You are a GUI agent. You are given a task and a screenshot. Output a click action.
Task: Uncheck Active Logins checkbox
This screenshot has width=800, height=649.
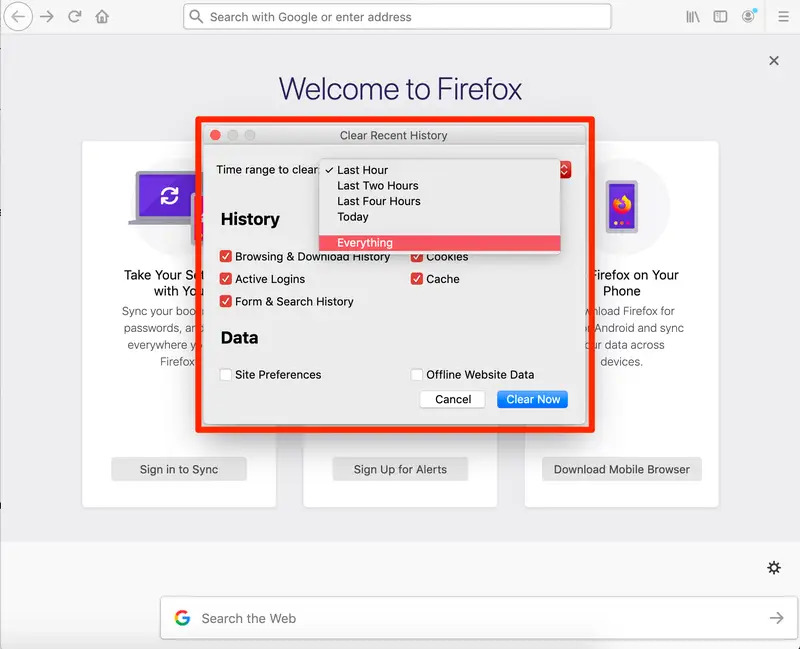(x=226, y=279)
